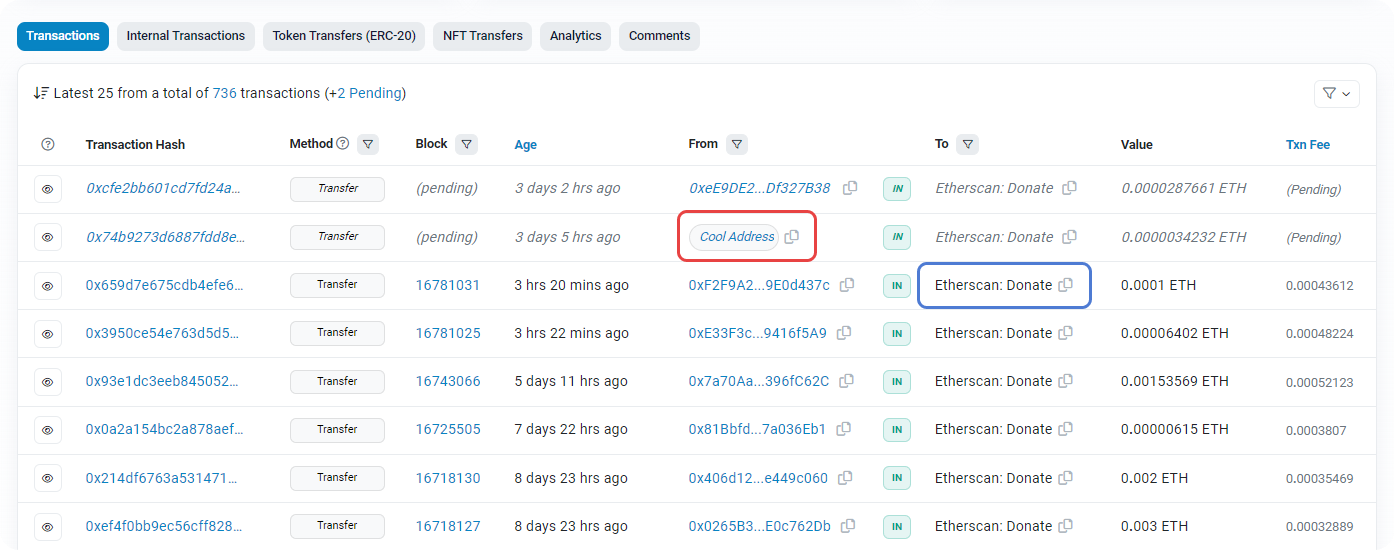Copy from address 0xF2F9A2...9E0d437c
The height and width of the screenshot is (550, 1394).
(x=847, y=285)
